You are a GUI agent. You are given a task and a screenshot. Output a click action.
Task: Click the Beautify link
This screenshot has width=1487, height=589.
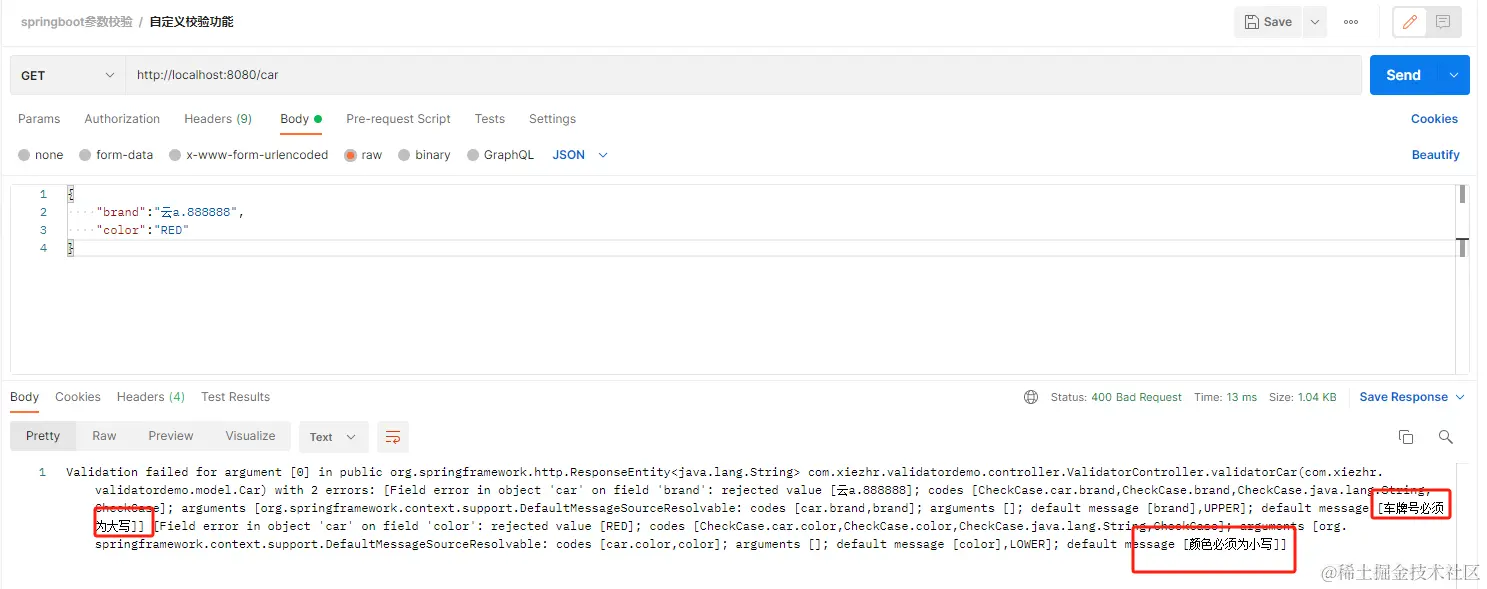(1436, 155)
